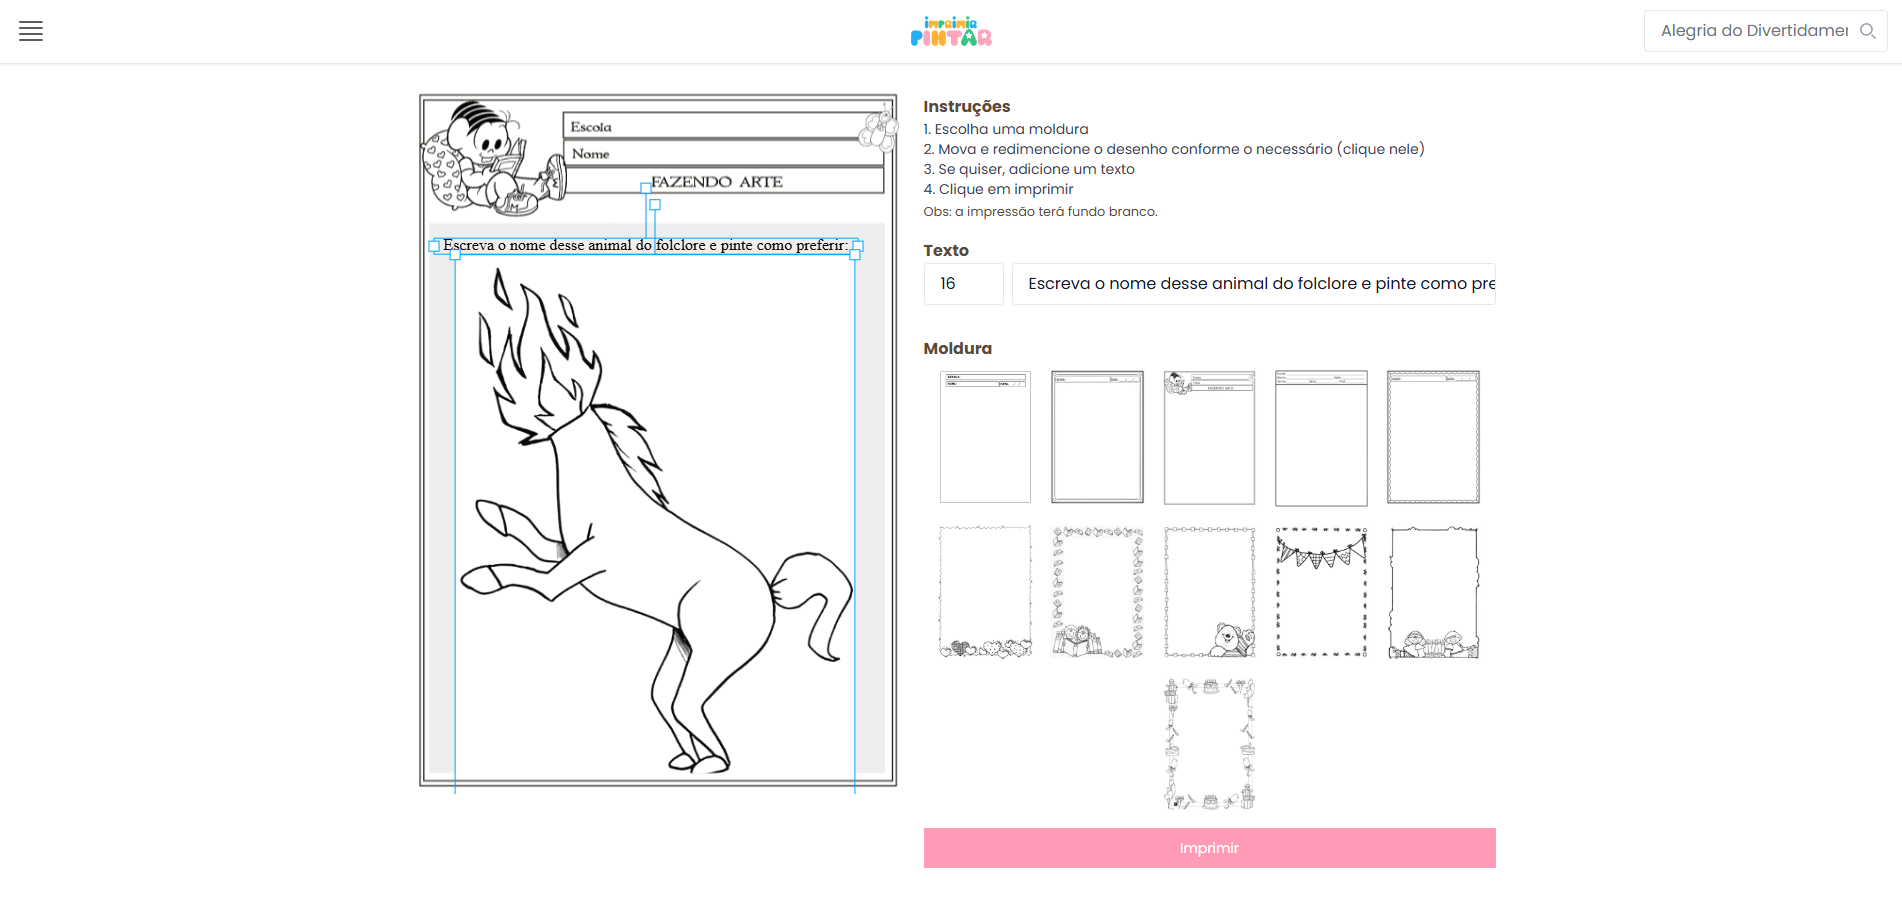Click instruction "3. Se quiser, adicione um texto"
1902x910 pixels.
(x=1029, y=169)
